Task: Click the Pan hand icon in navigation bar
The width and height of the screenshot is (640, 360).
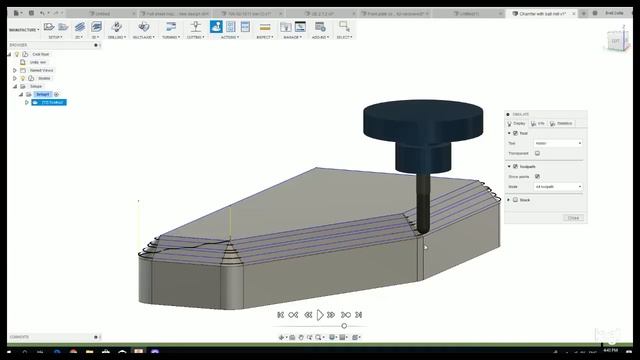Action: click(301, 337)
